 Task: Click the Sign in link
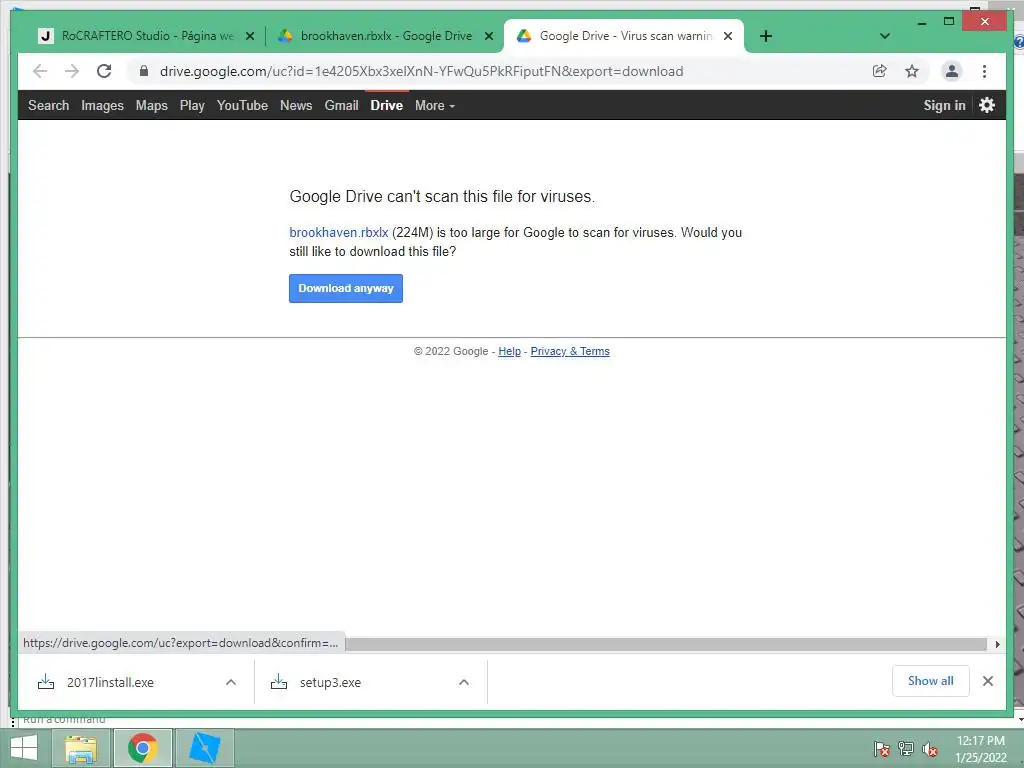point(944,105)
